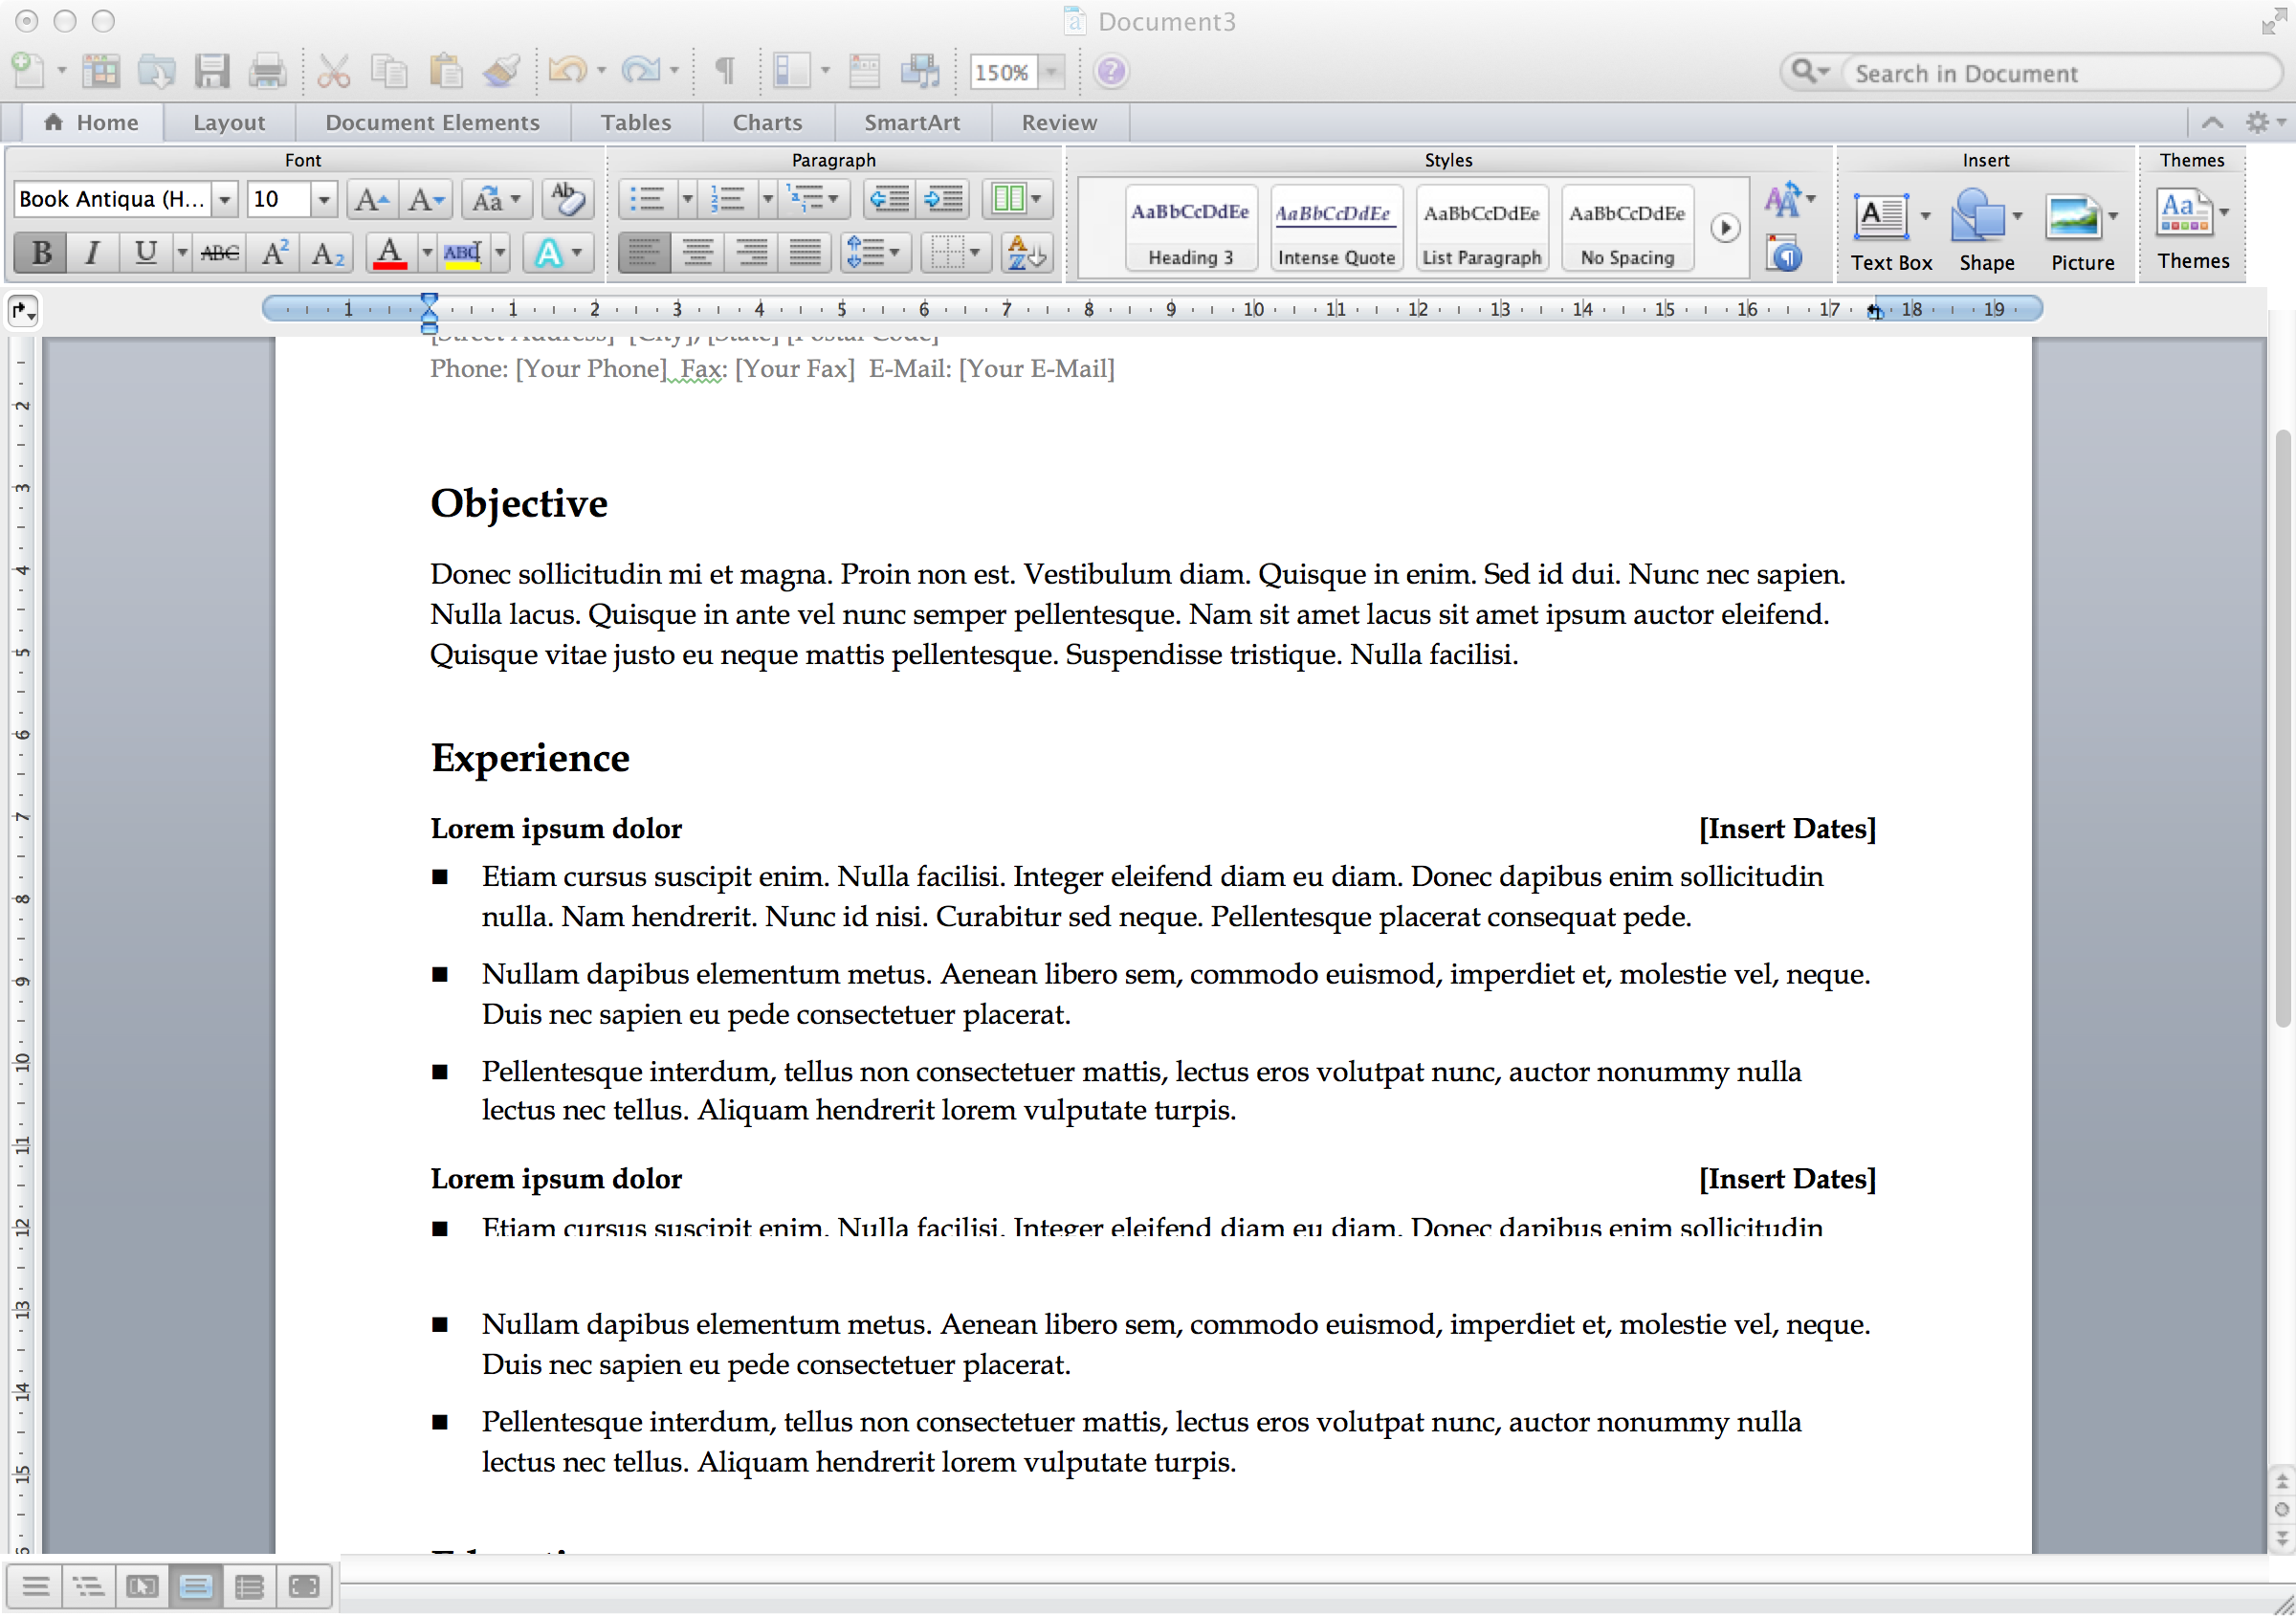Apply strikethrough ABC formatting
2296x1617 pixels.
click(219, 253)
